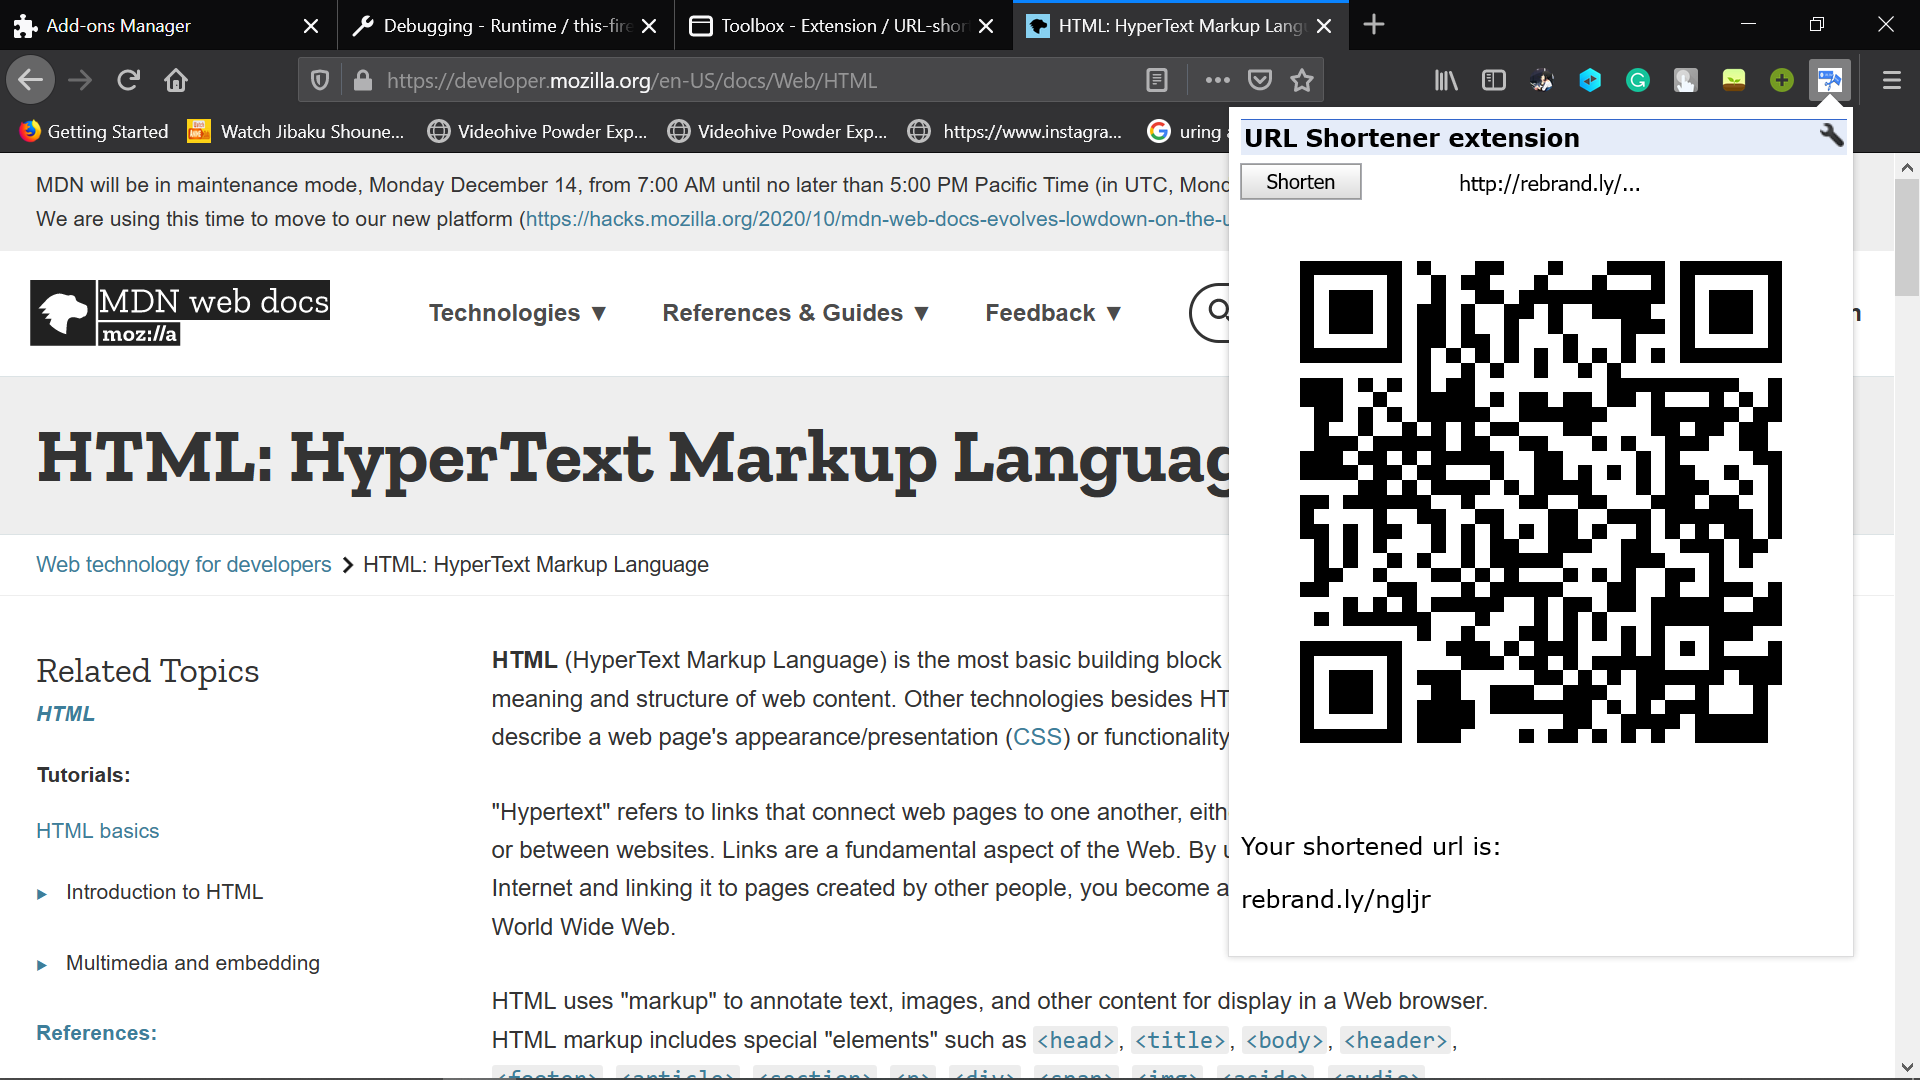Expand Multimedia and embedding section
The height and width of the screenshot is (1080, 1920).
click(42, 965)
